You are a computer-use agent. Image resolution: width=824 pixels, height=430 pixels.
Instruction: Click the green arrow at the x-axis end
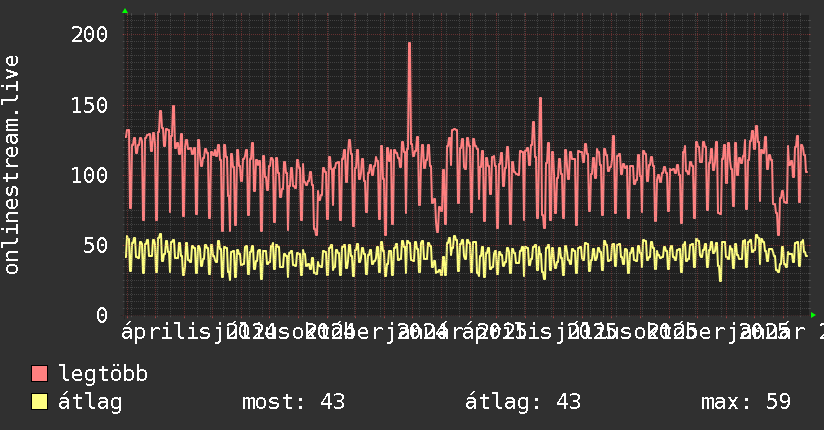point(813,315)
